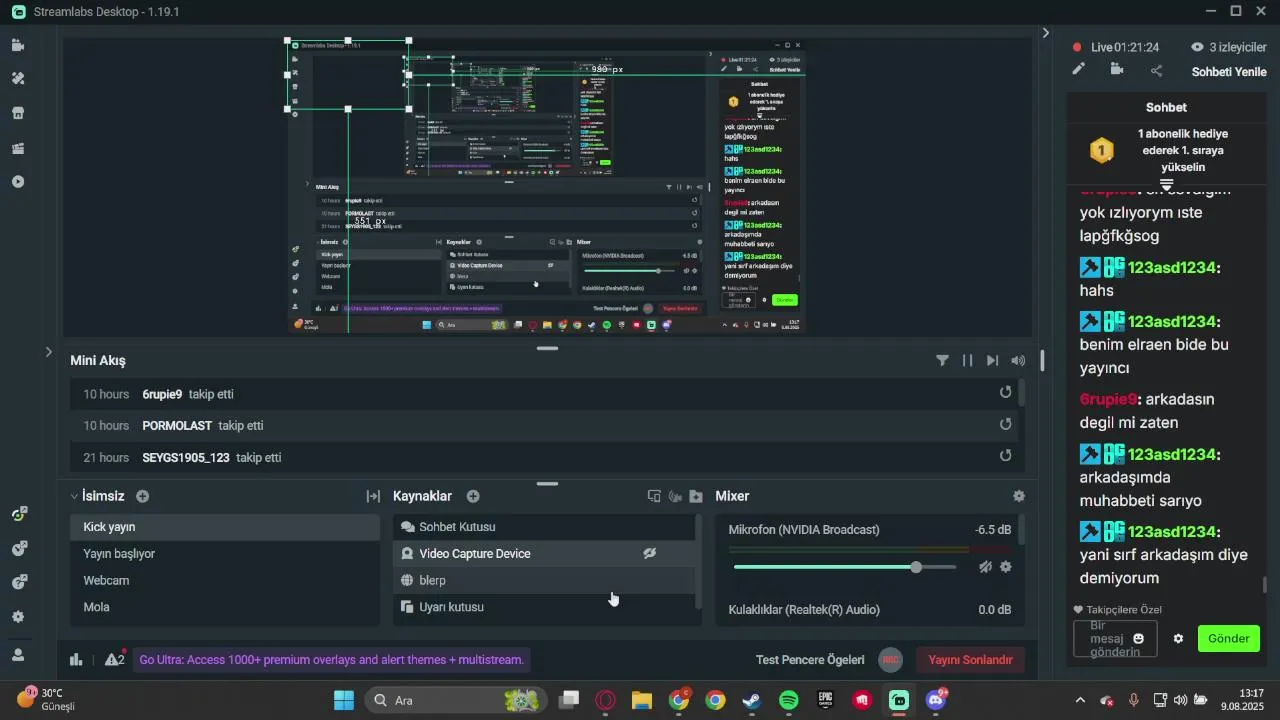1280x720 pixels.
Task: Open the performance stats bar-chart icon
Action: pyautogui.click(x=76, y=660)
